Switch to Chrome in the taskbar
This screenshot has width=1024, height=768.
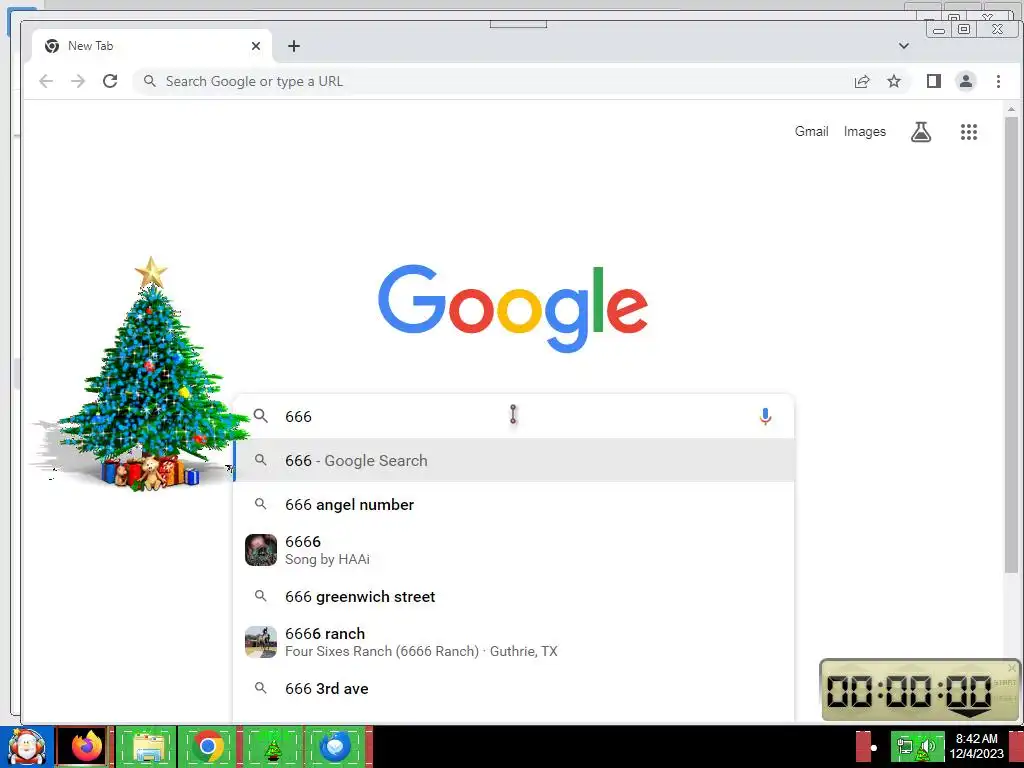(208, 746)
